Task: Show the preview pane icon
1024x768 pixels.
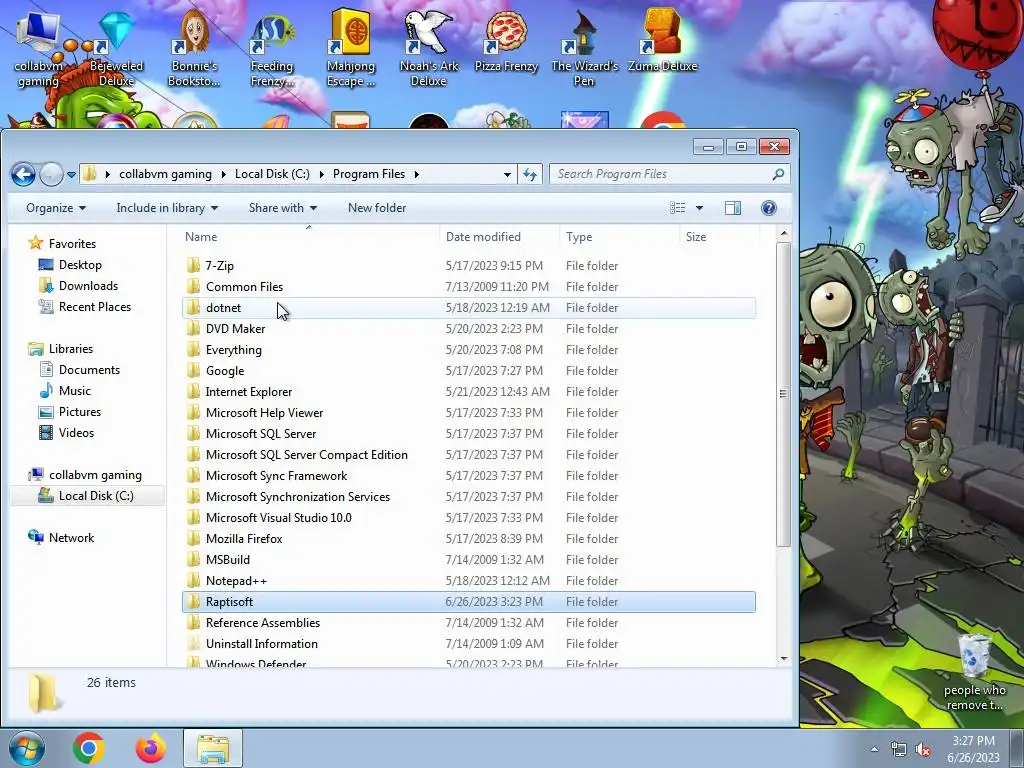Action: point(733,208)
